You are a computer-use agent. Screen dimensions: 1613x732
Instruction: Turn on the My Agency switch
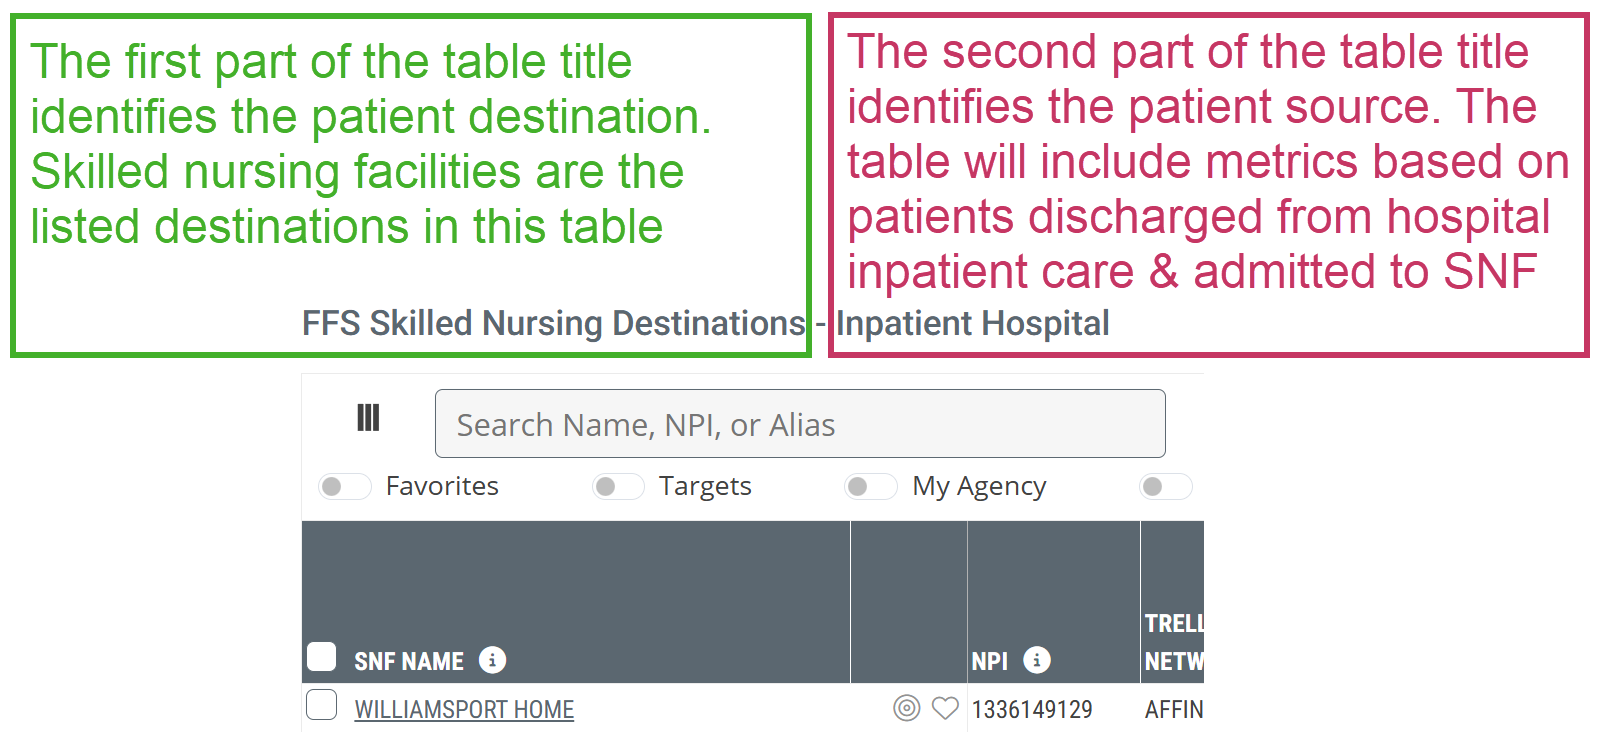coord(870,487)
